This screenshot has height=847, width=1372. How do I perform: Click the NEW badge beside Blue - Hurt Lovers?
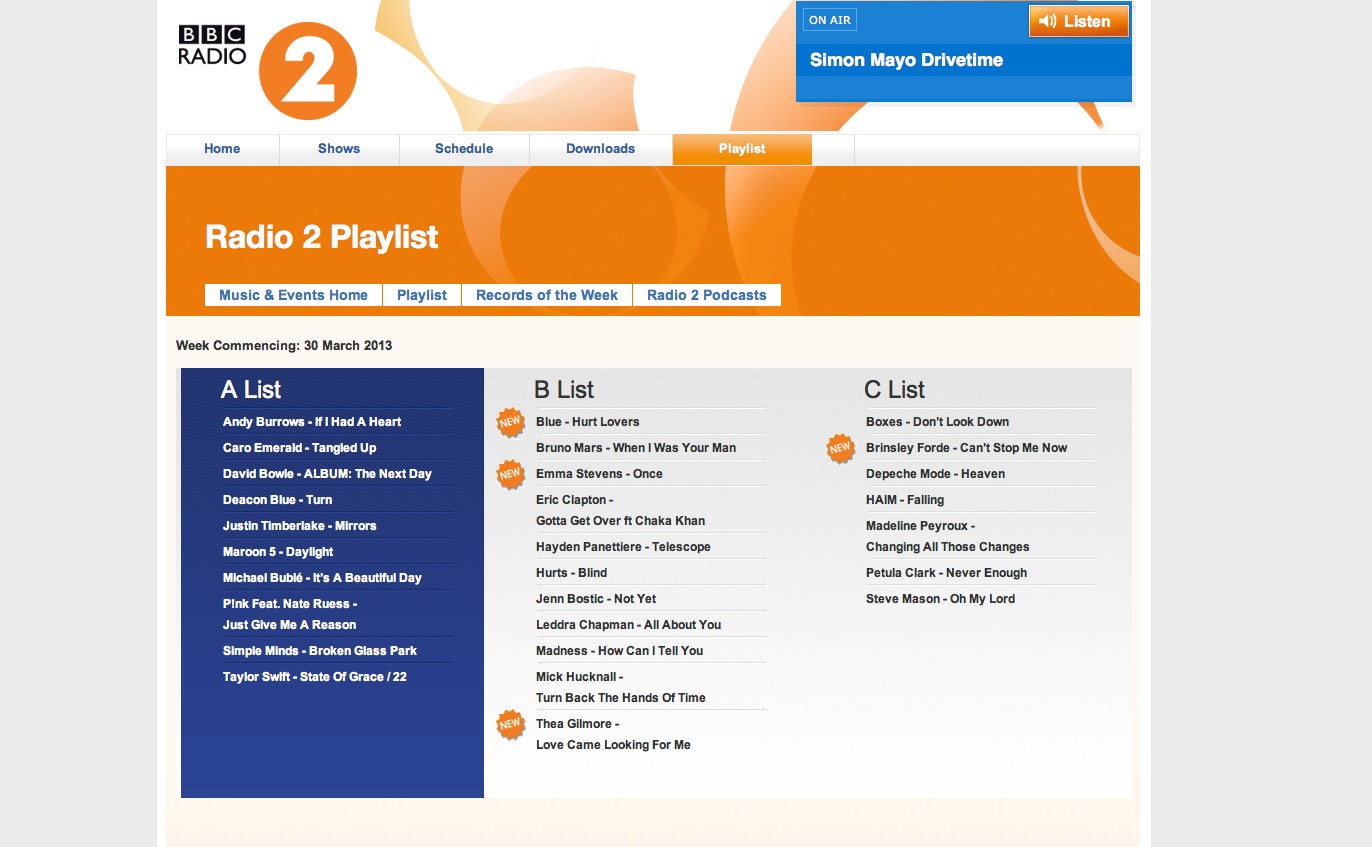pos(511,423)
